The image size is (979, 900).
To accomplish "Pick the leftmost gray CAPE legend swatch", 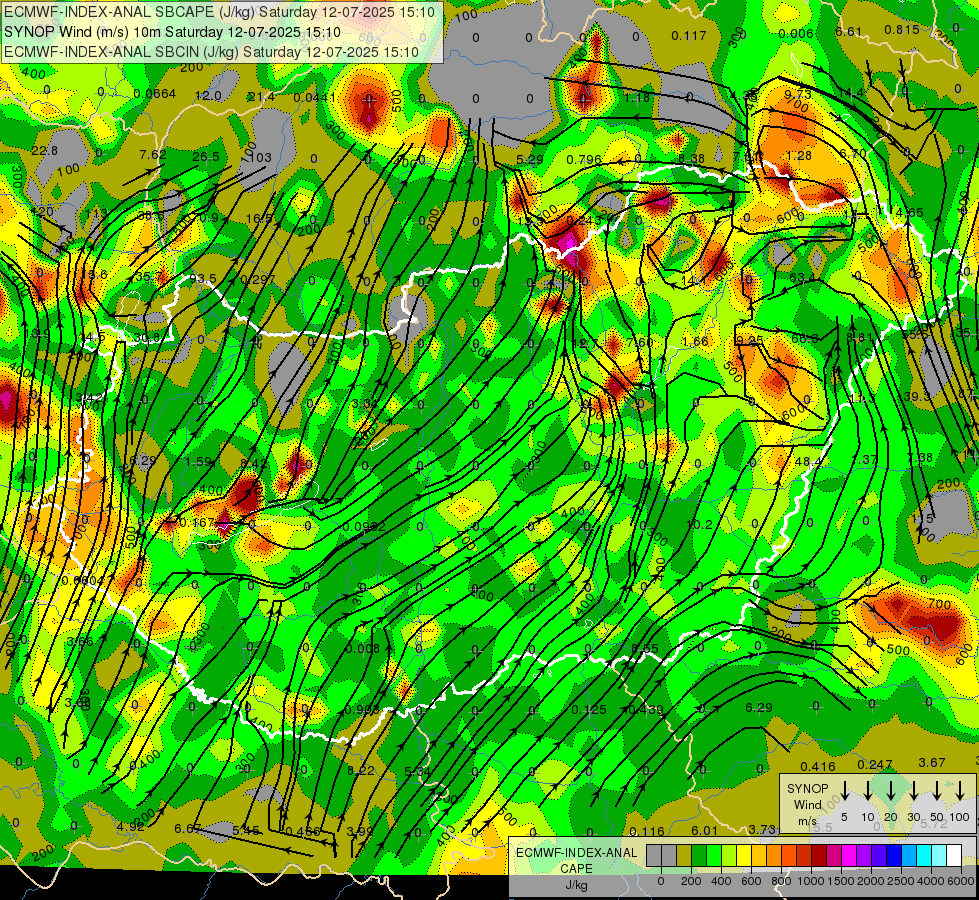I will (x=654, y=855).
